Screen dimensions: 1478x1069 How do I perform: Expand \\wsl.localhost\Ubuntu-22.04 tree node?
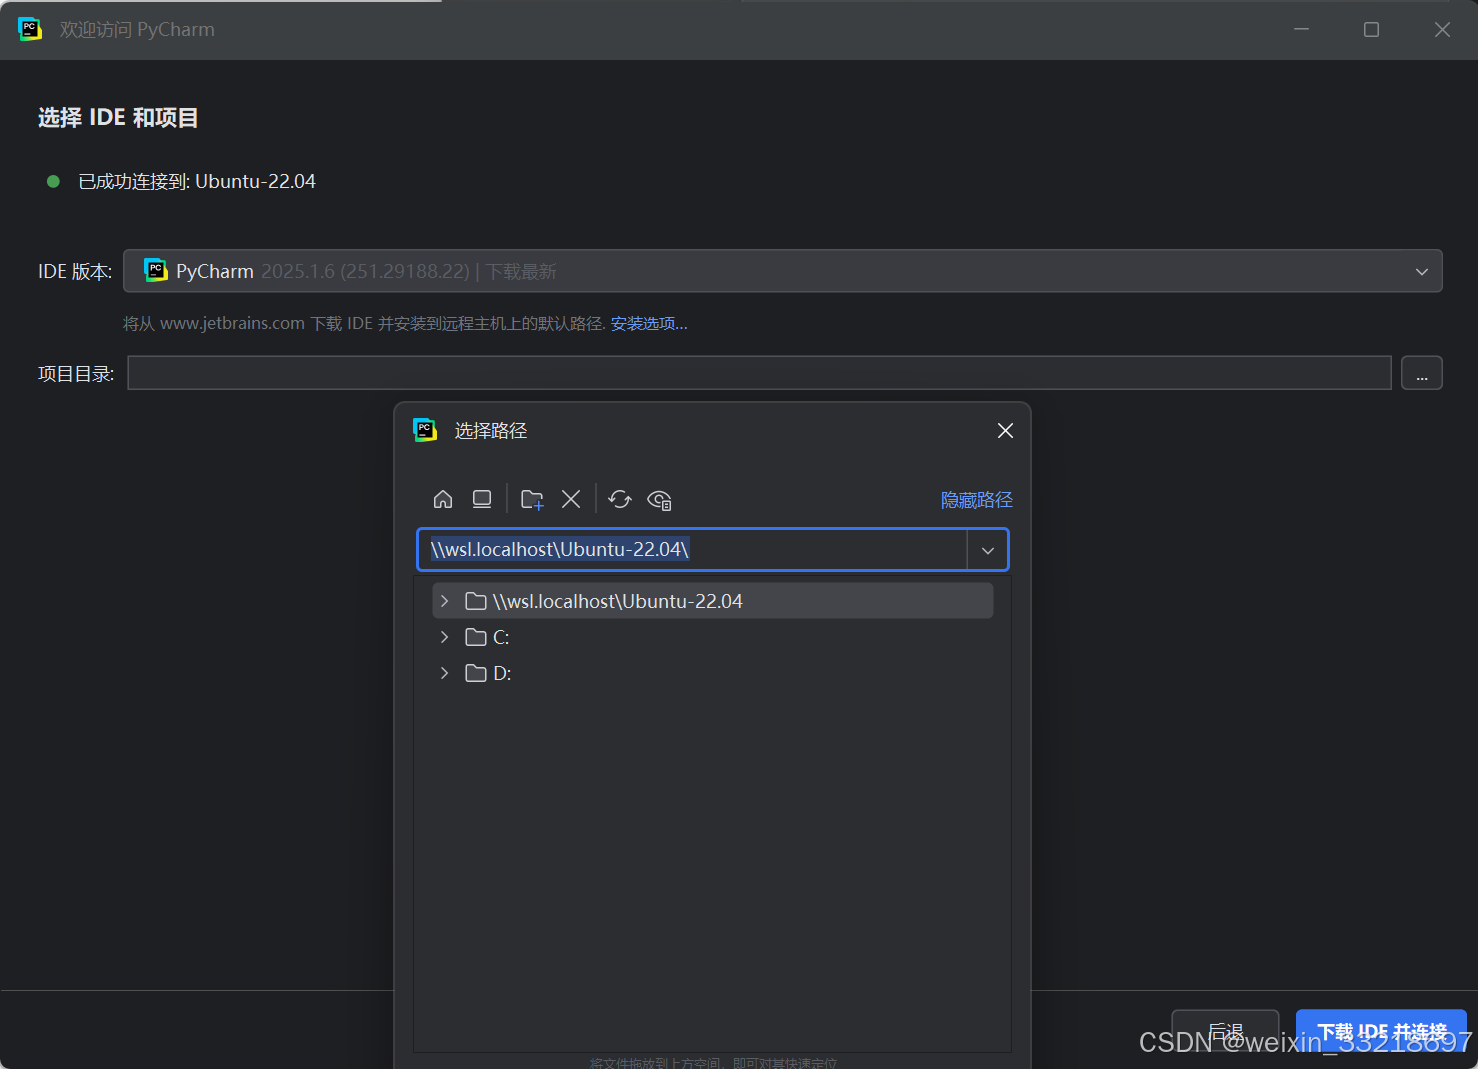445,601
